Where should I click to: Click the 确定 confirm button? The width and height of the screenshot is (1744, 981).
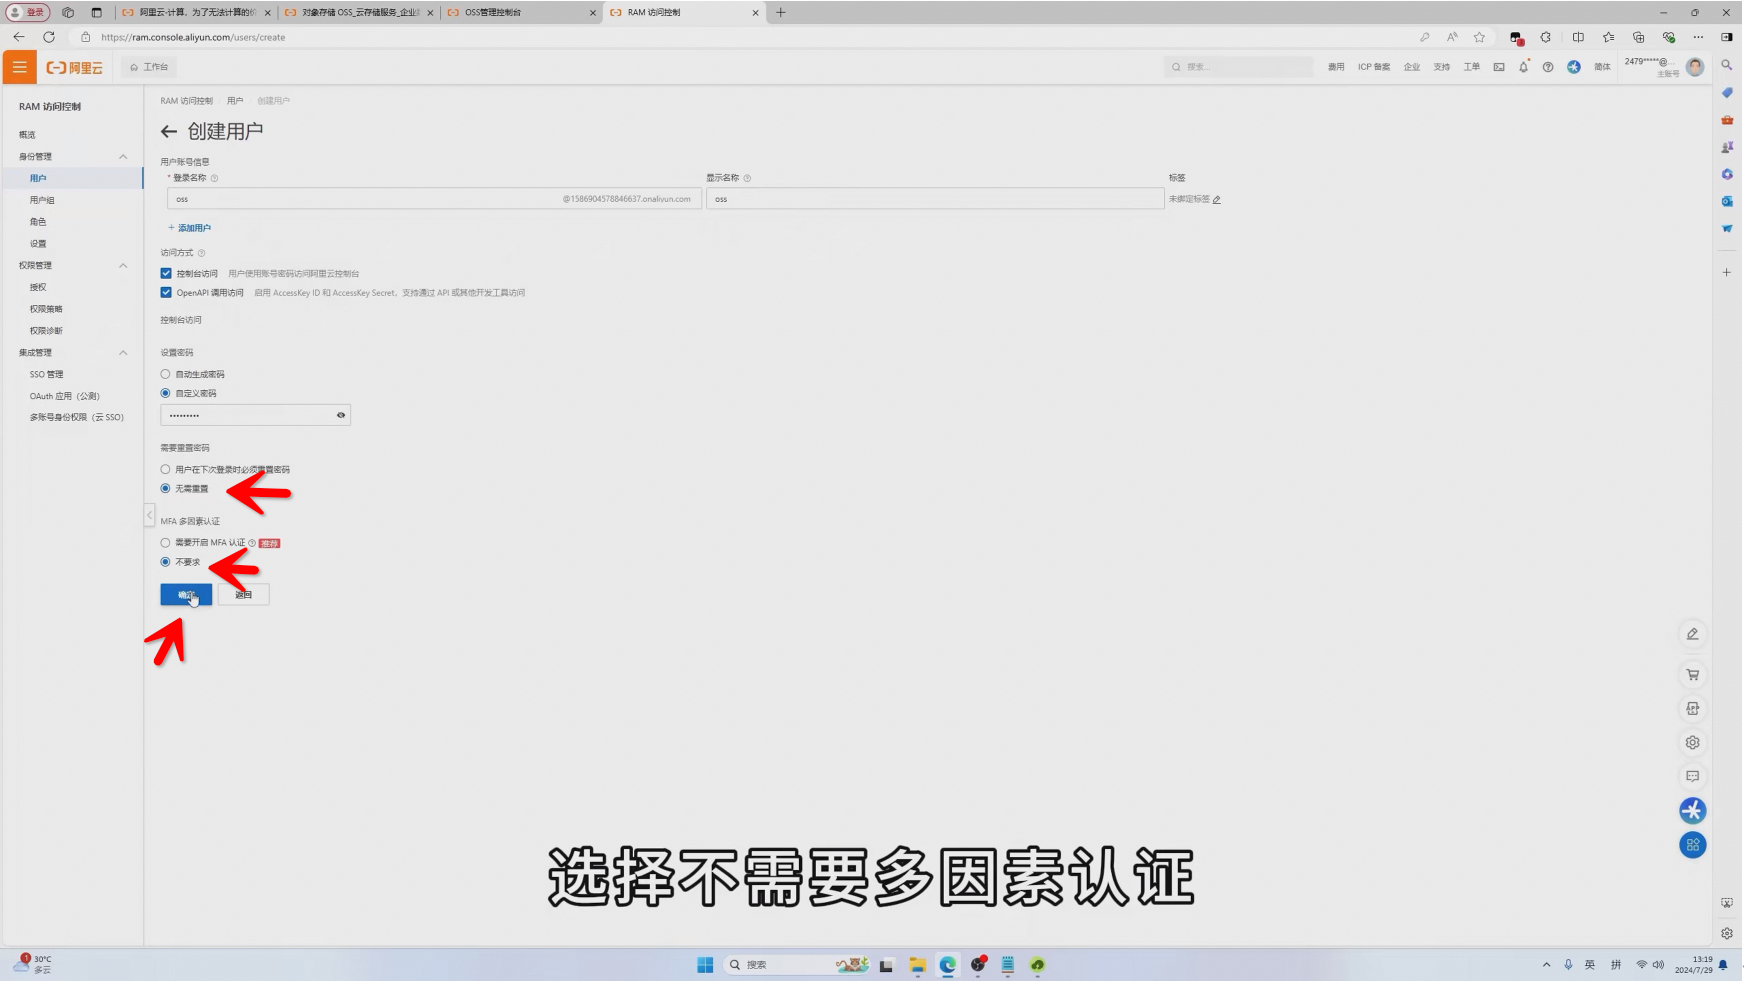[x=185, y=594]
